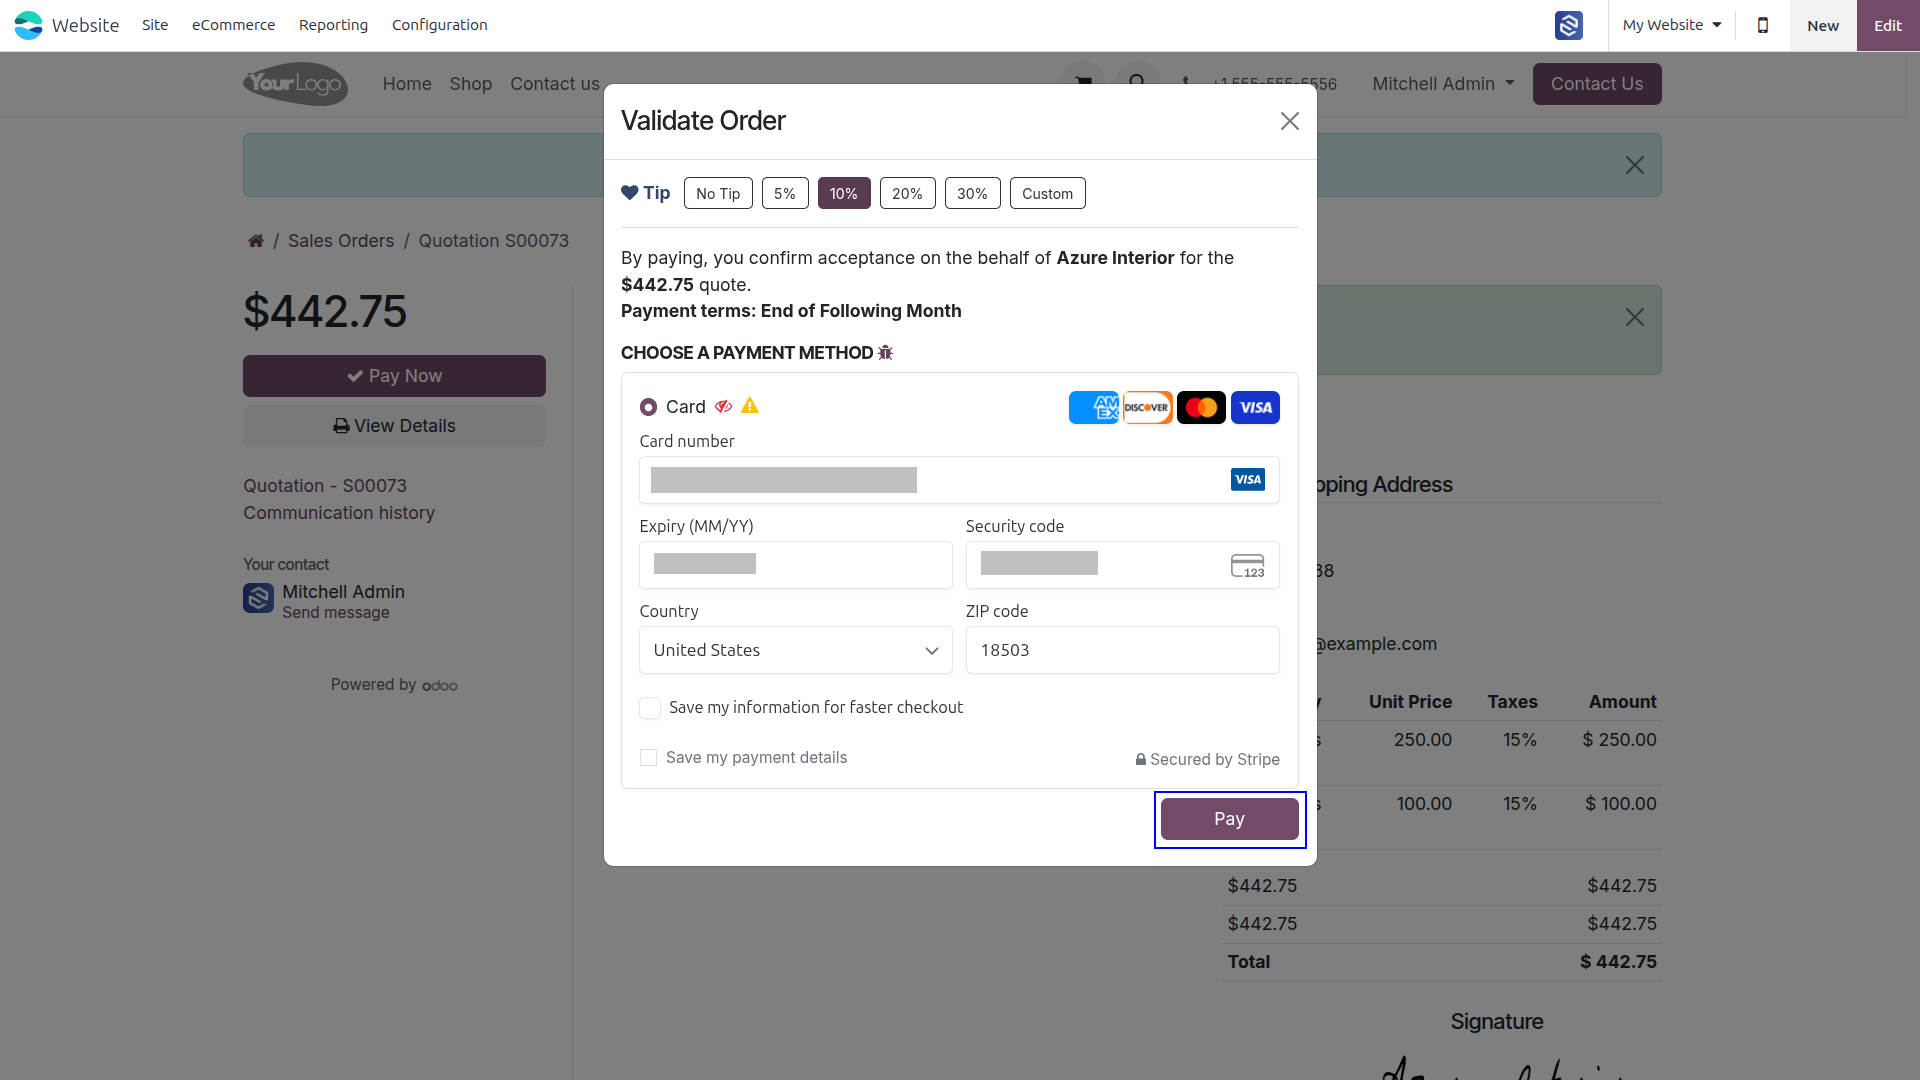Click the Contact Us header button
The height and width of the screenshot is (1080, 1920).
[x=1597, y=84]
